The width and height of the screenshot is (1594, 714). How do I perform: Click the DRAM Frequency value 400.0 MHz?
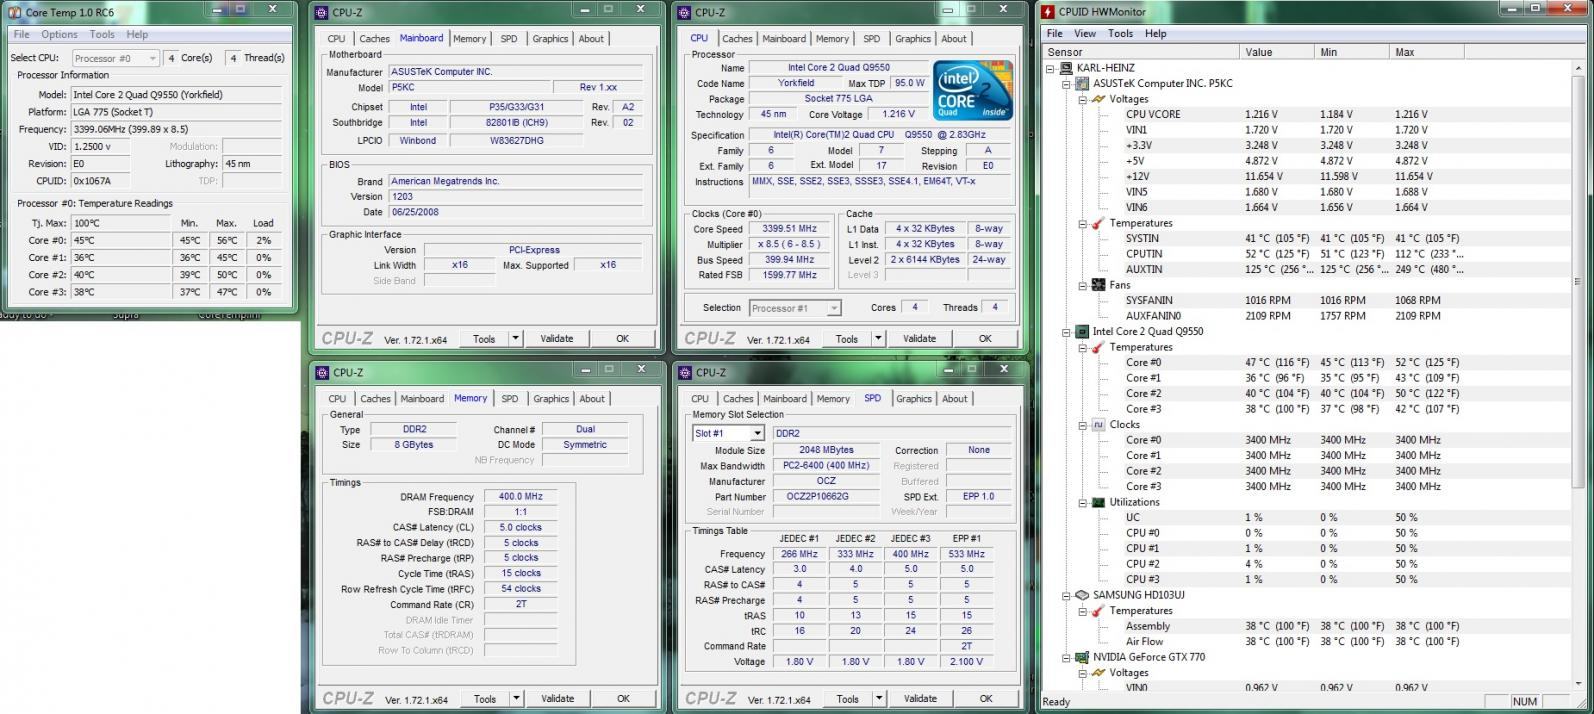pyautogui.click(x=520, y=496)
